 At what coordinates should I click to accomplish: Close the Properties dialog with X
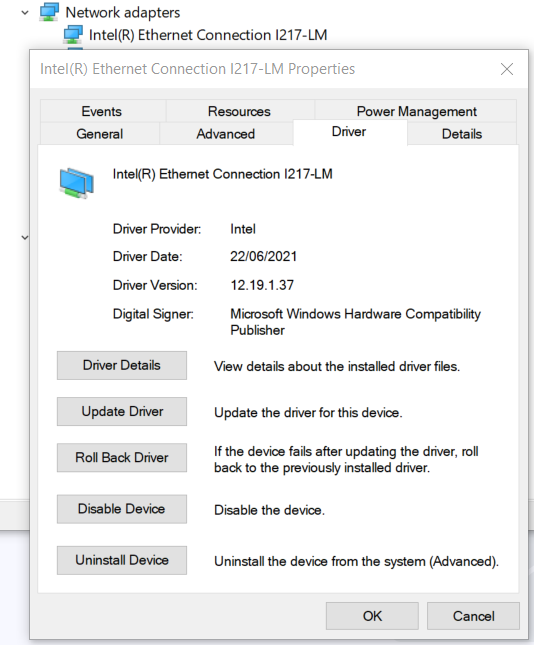tap(507, 69)
